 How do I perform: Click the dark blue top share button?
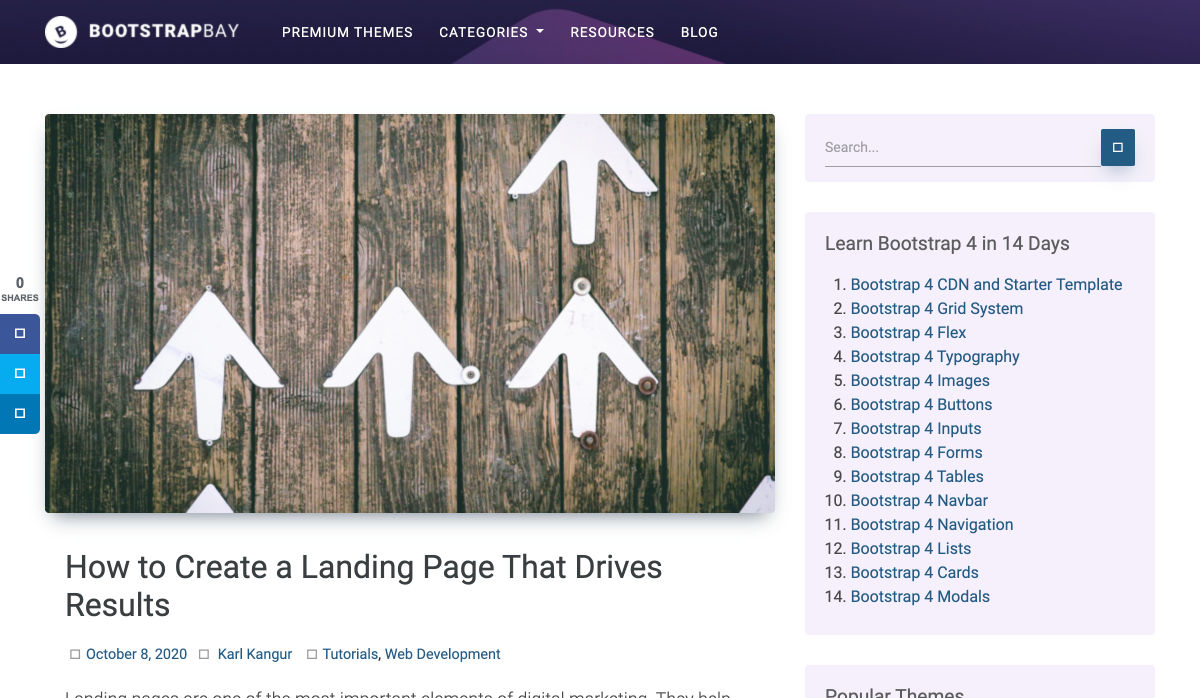20,334
